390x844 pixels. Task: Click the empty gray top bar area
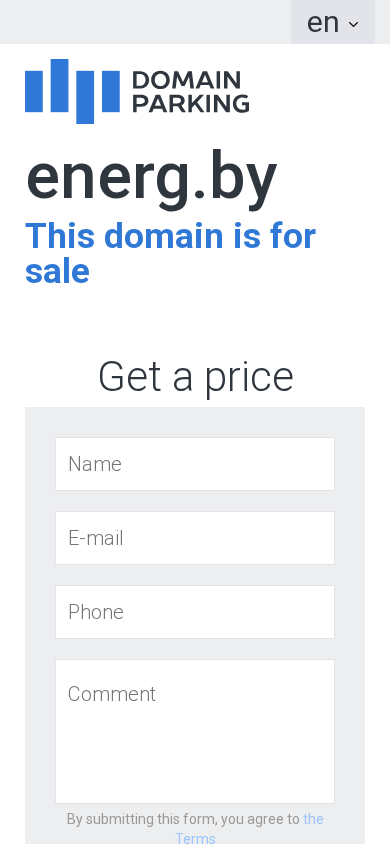pyautogui.click(x=145, y=22)
